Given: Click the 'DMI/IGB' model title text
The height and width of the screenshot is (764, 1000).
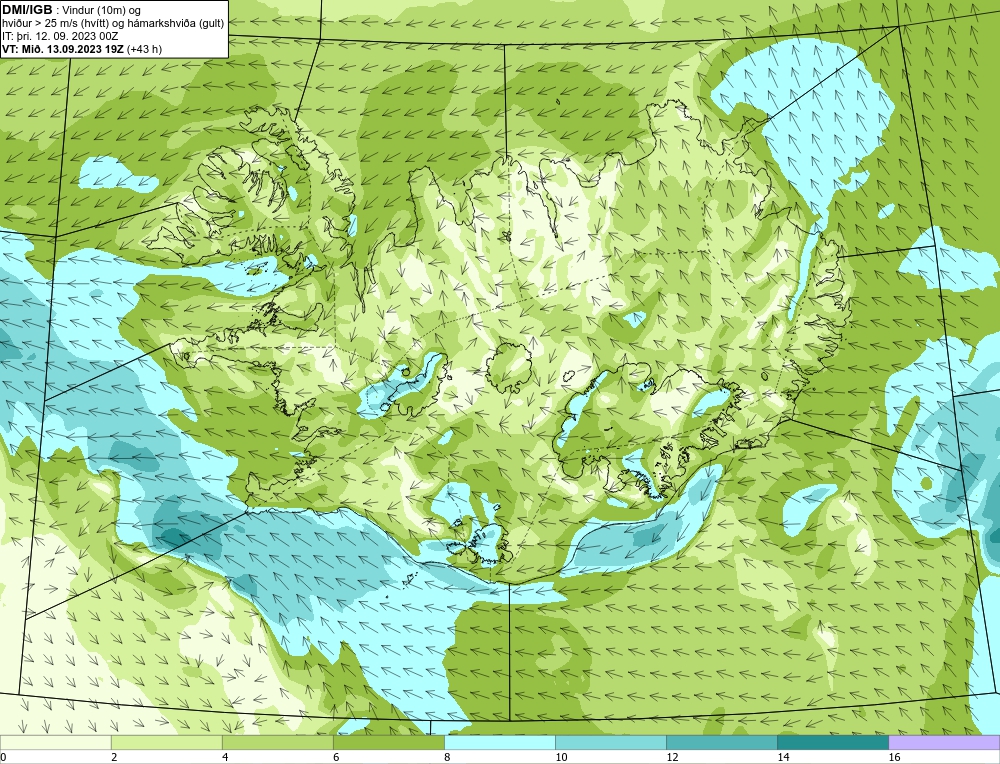Looking at the screenshot, I should 27,10.
